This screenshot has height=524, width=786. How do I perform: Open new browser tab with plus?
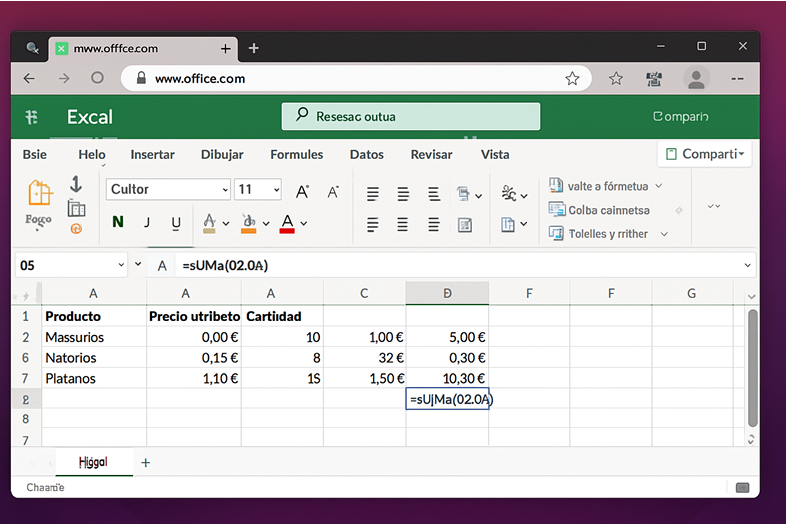point(254,48)
